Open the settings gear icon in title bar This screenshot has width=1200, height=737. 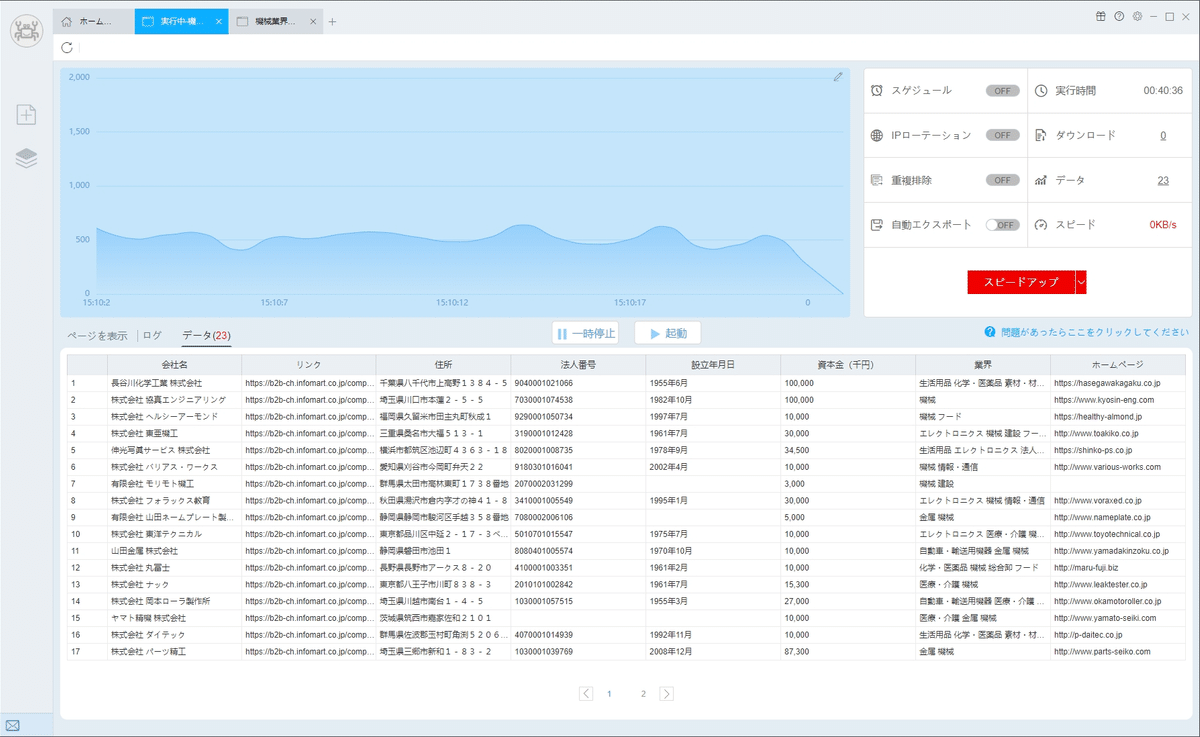[1137, 16]
